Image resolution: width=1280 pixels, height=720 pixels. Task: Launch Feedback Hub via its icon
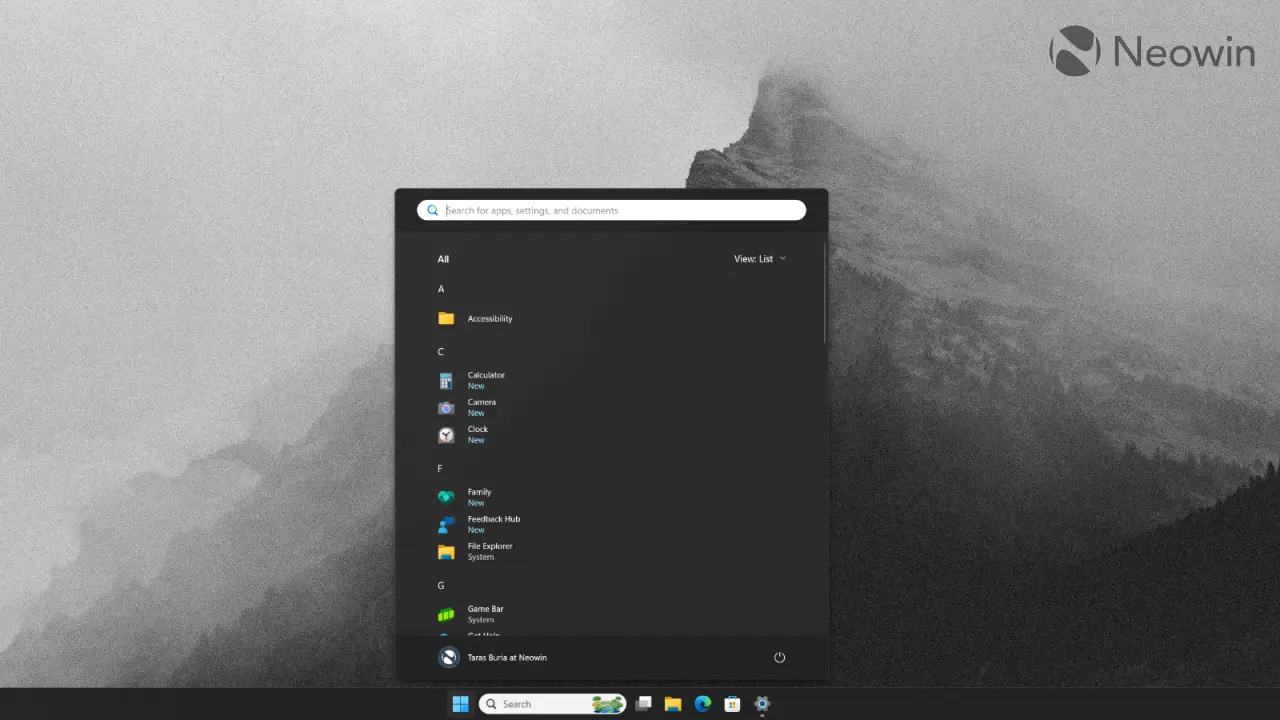446,524
